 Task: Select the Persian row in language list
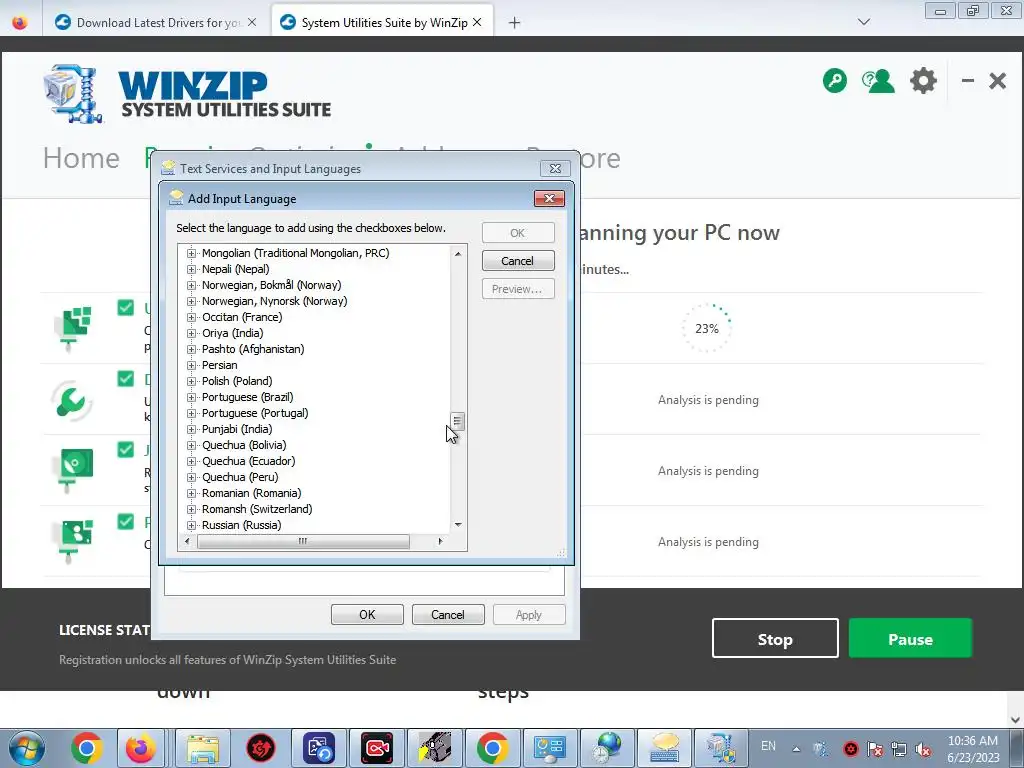point(219,365)
